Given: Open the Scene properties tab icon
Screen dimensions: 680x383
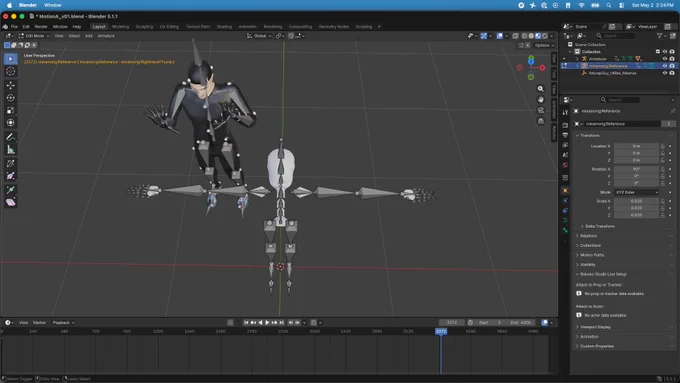Looking at the screenshot, I should (565, 155).
